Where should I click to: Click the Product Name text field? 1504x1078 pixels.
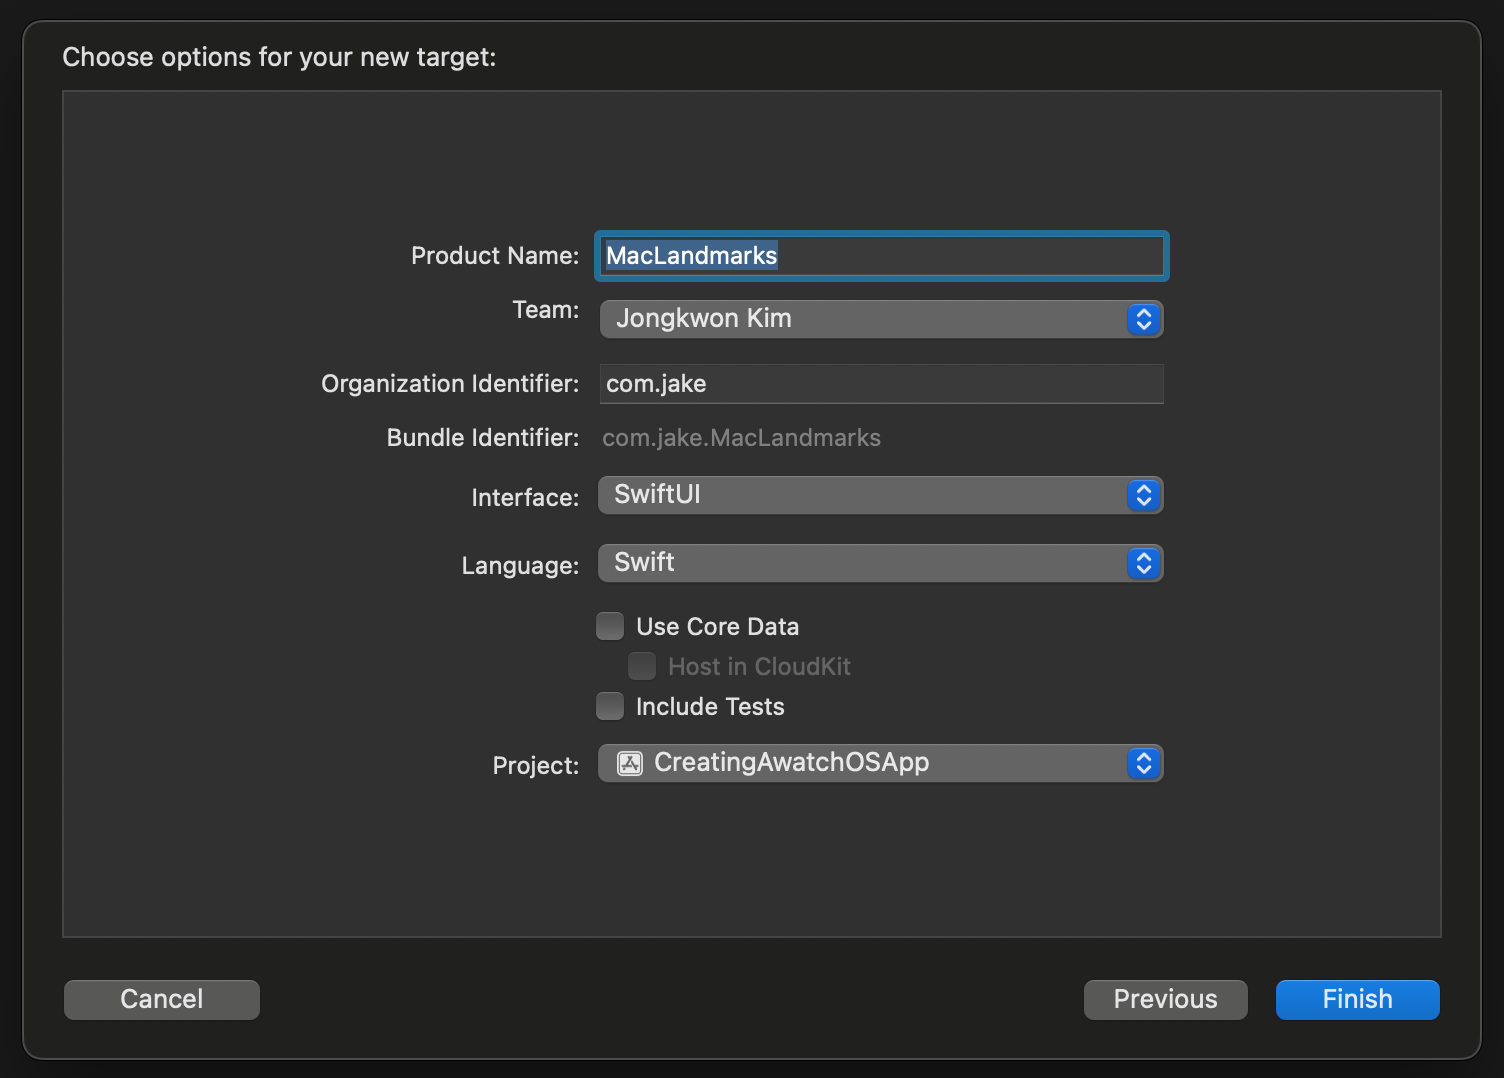(x=881, y=256)
